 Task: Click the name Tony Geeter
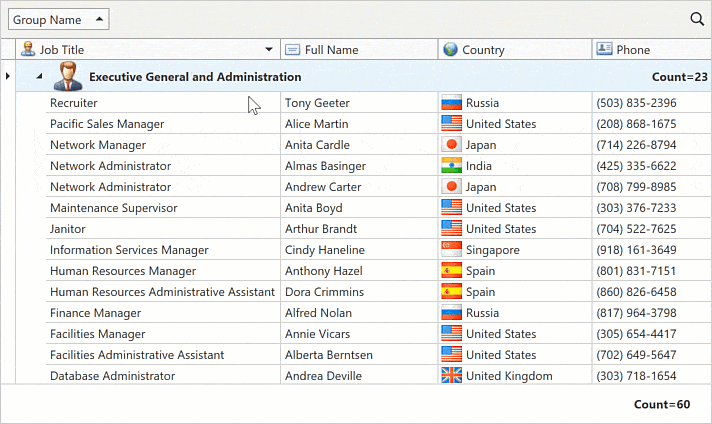point(317,103)
